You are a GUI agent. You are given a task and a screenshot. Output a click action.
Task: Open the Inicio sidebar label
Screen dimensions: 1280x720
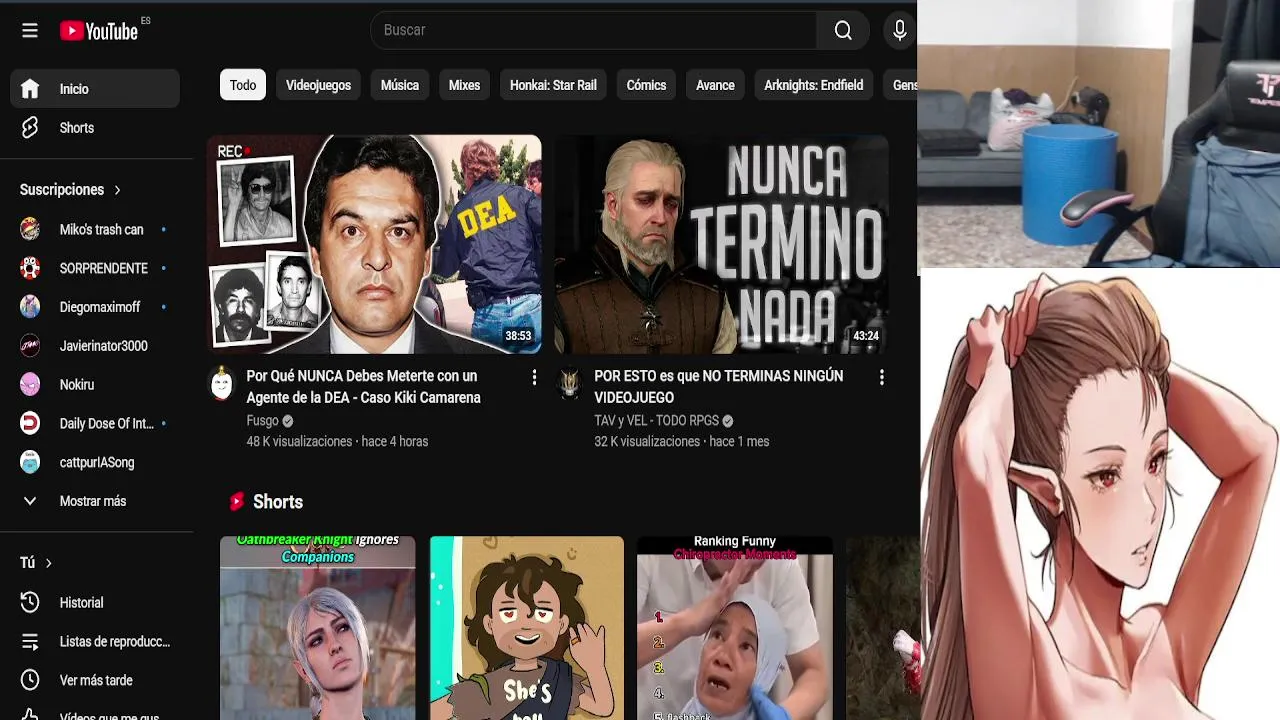74,89
